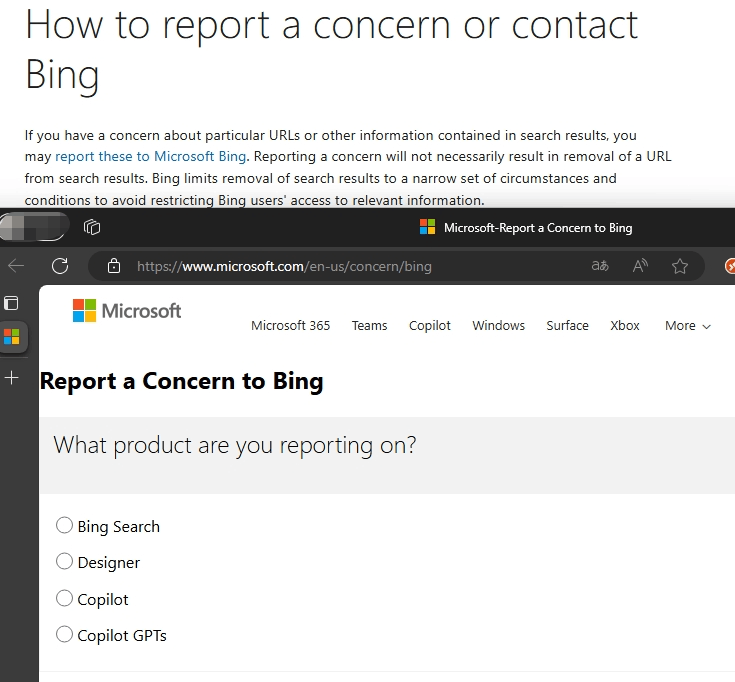The image size is (735, 682).
Task: Choose the Copilot radio option
Action: click(x=64, y=598)
